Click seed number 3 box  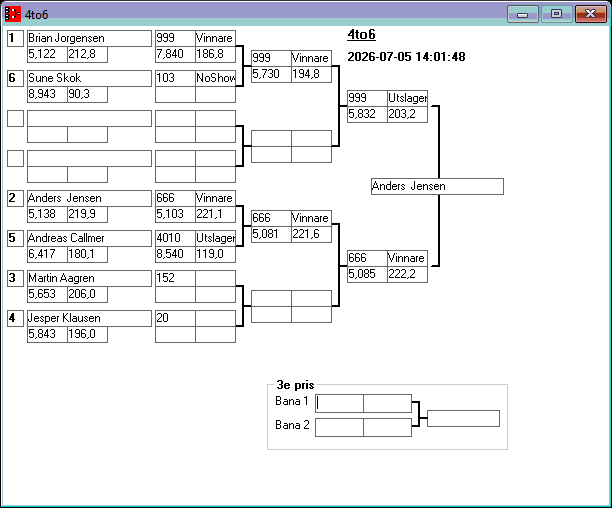coord(16,278)
